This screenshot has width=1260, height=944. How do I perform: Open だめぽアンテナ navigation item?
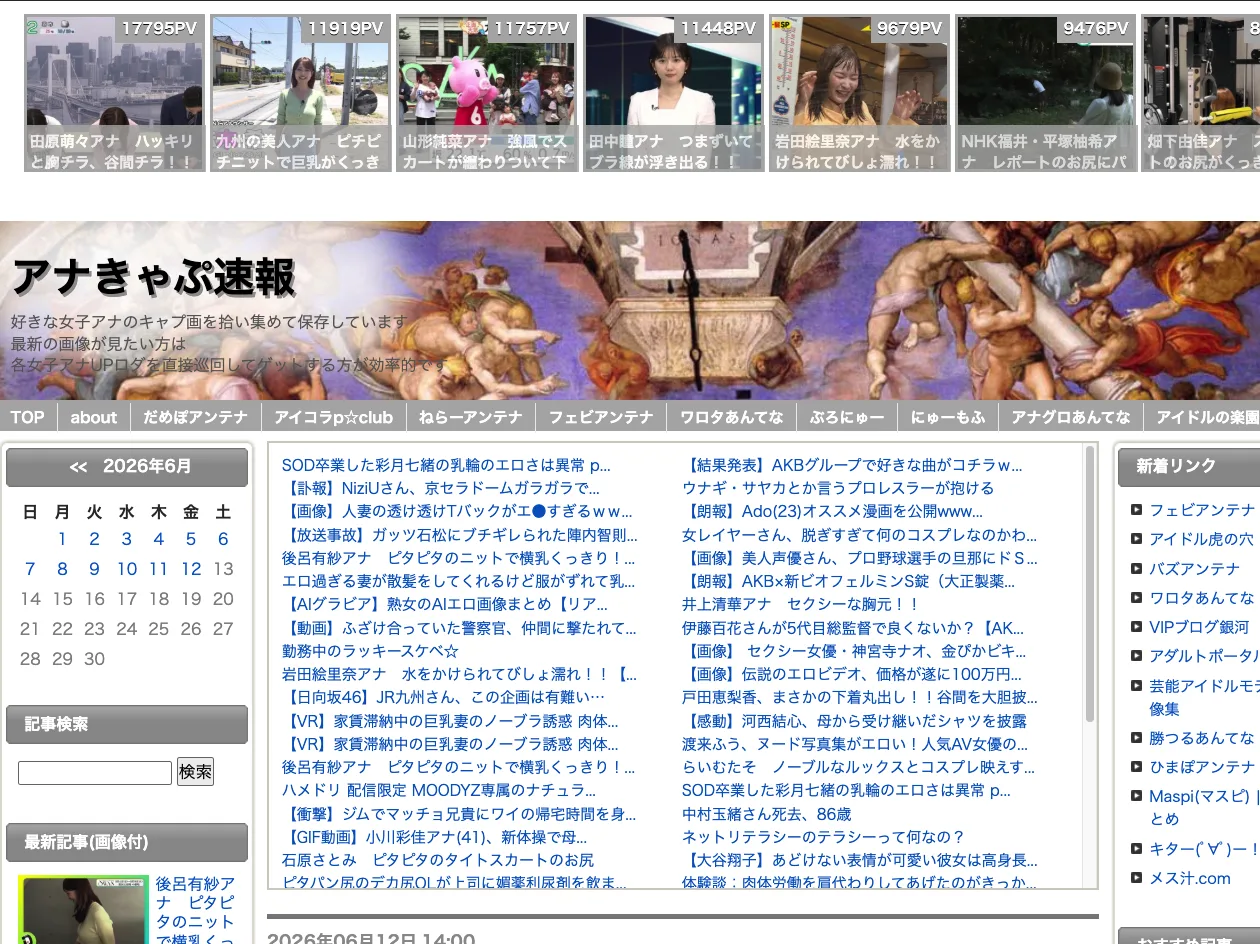point(196,417)
